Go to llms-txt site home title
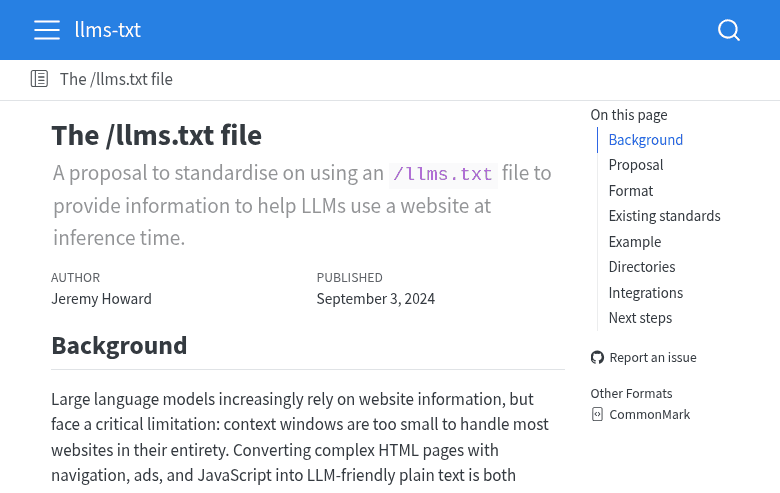Image resolution: width=780 pixels, height=493 pixels. pyautogui.click(x=108, y=30)
